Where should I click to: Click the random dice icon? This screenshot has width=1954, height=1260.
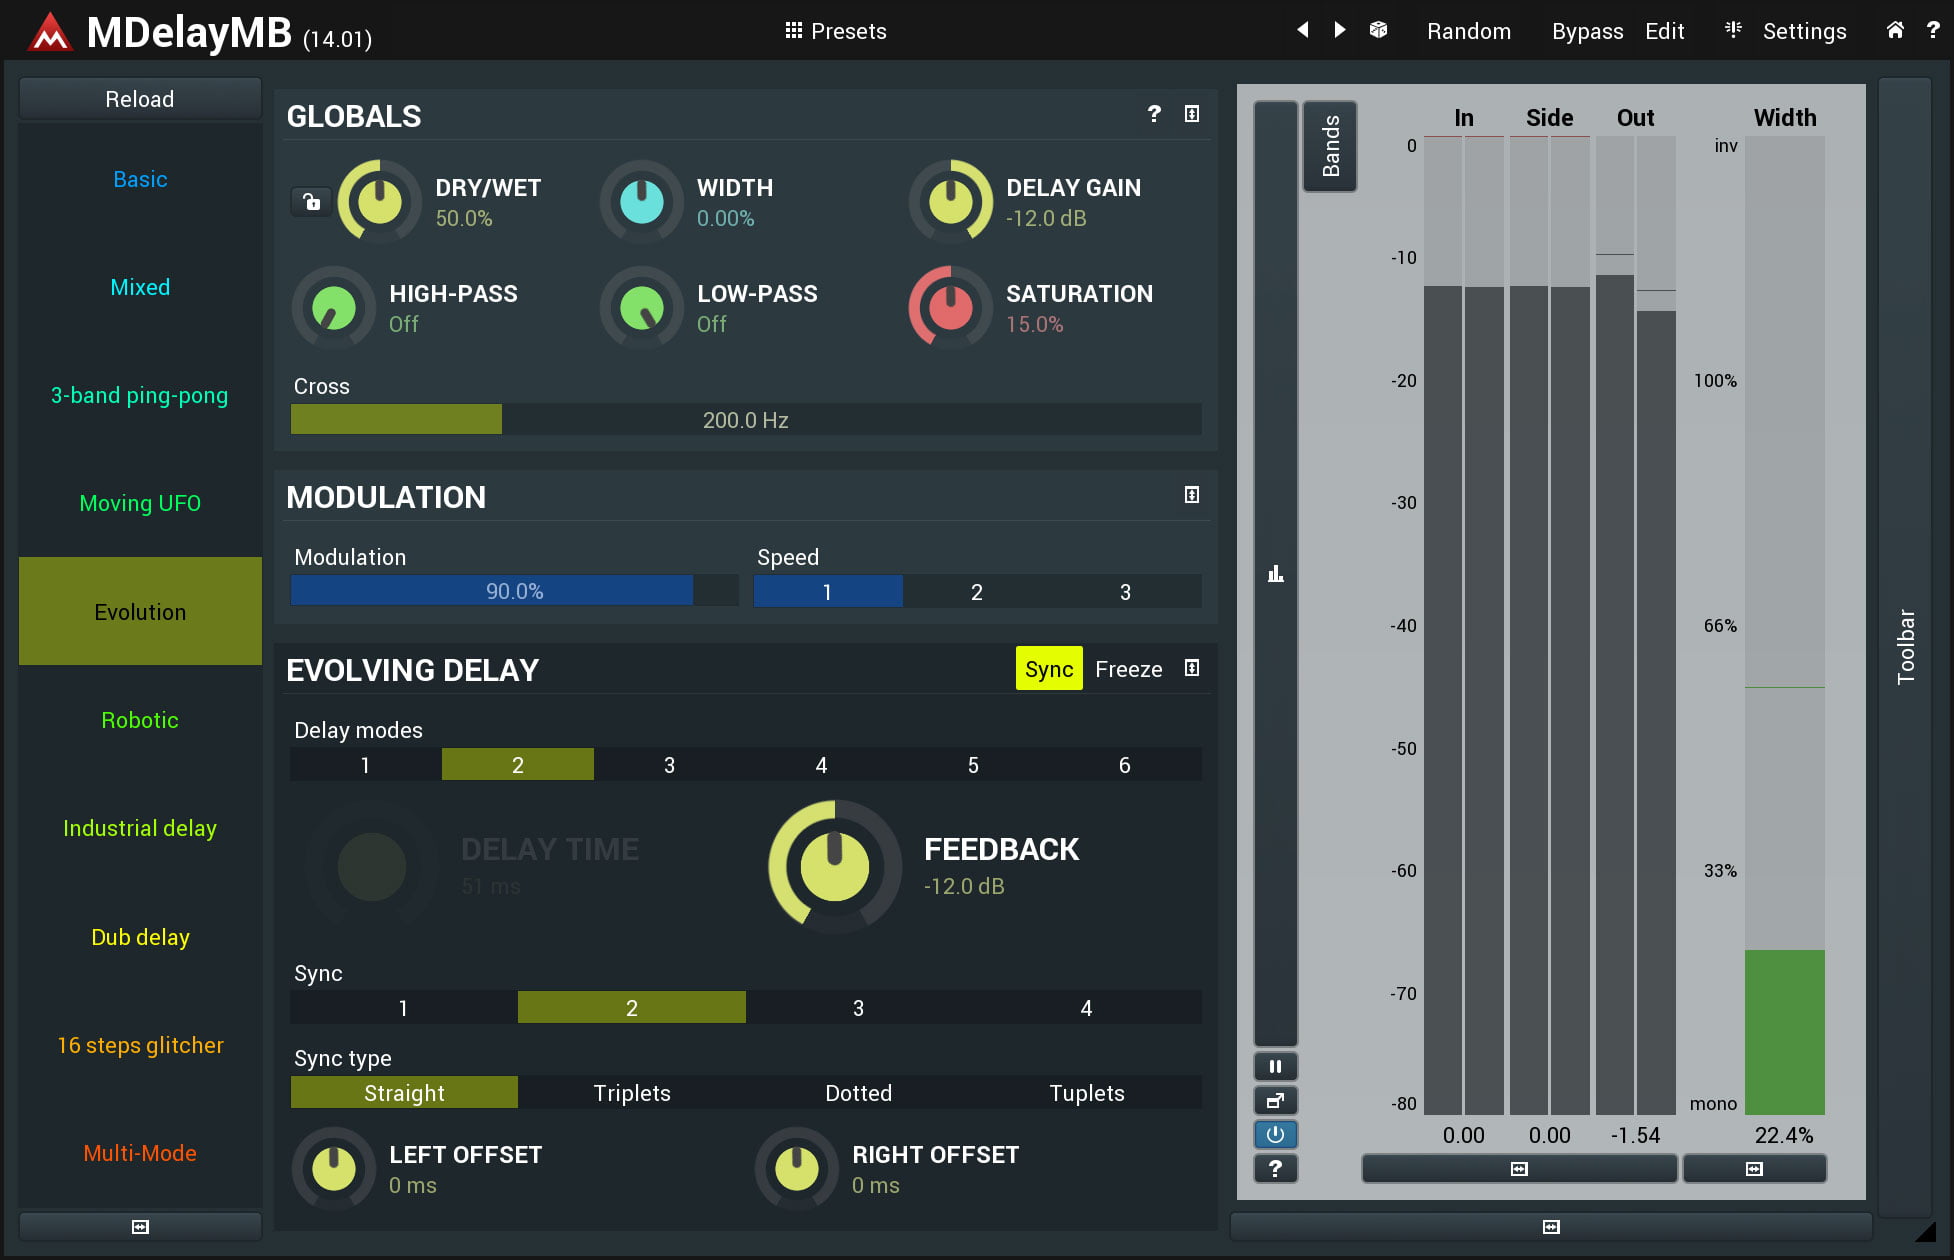click(x=1378, y=30)
